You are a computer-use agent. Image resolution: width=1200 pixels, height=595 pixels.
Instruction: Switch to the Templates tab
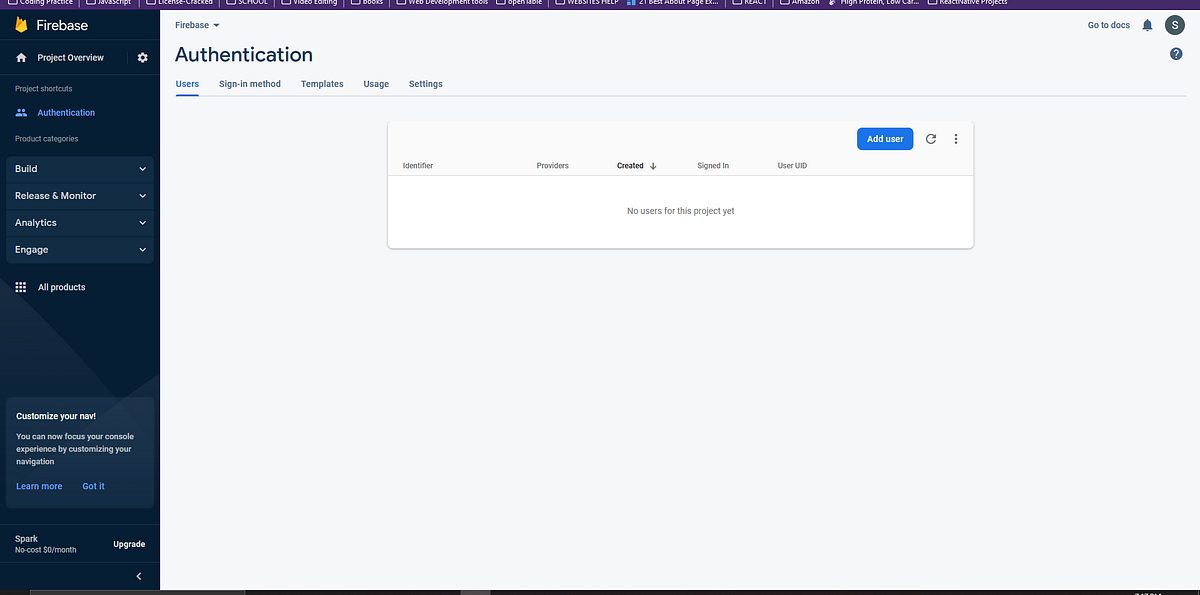(x=322, y=84)
